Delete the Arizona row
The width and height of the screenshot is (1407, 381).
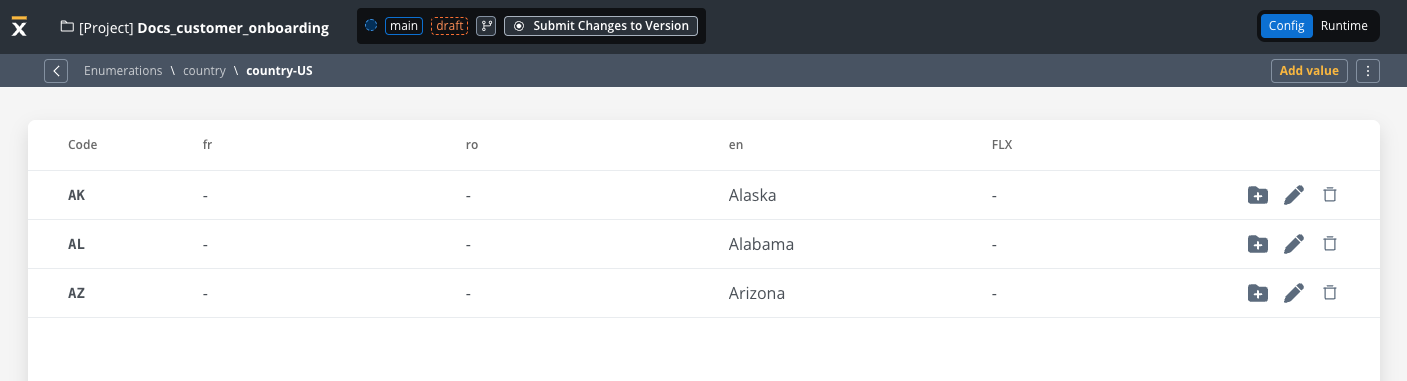(x=1330, y=293)
